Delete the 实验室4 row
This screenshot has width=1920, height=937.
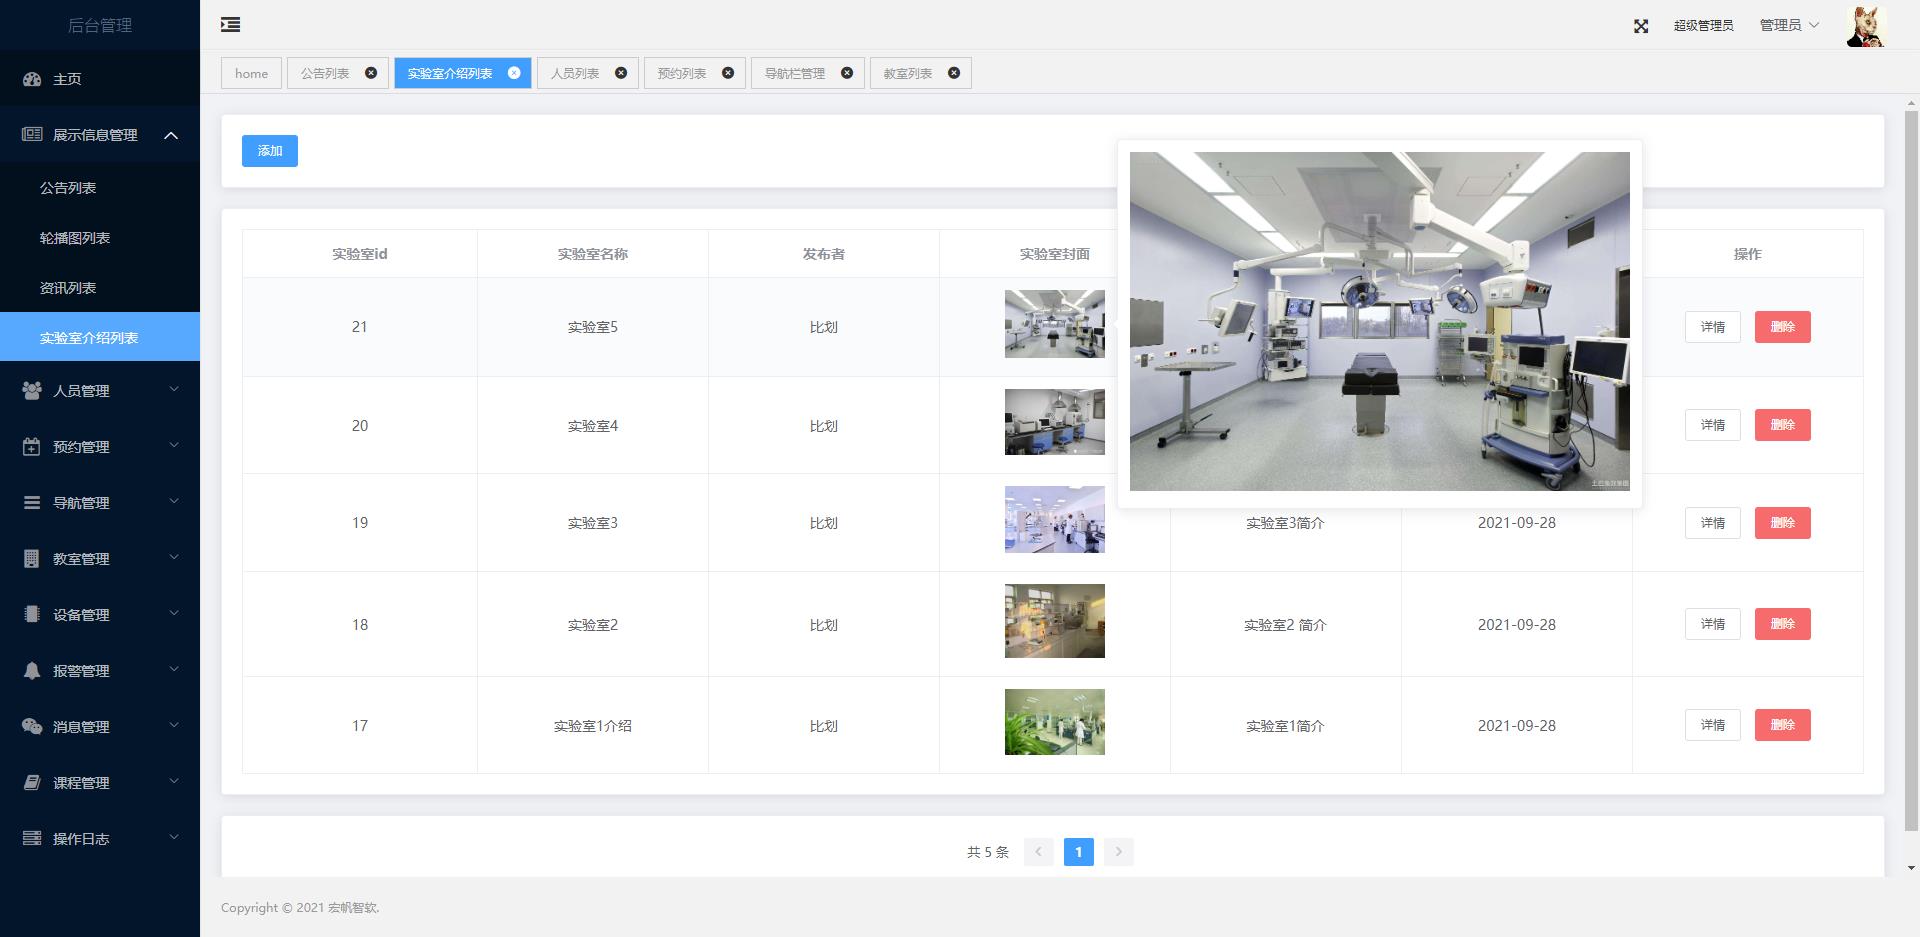tap(1783, 425)
